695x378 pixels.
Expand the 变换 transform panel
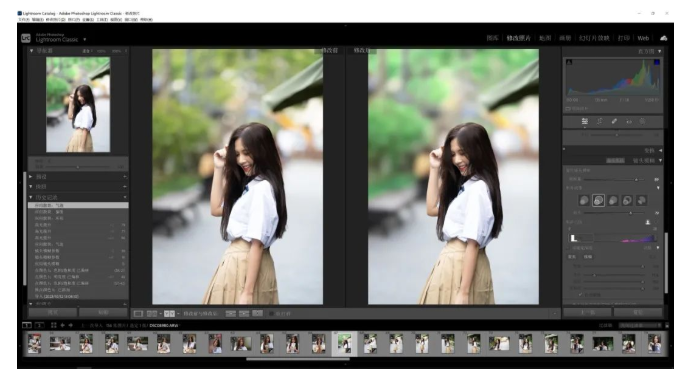660,151
